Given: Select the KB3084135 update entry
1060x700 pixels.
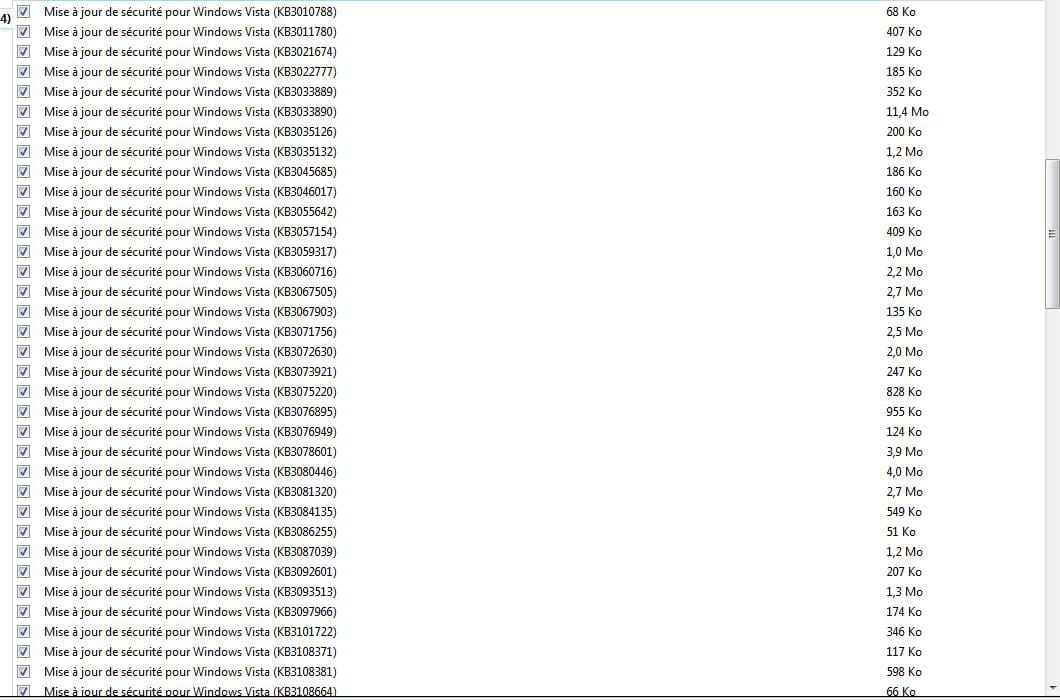Looking at the screenshot, I should pyautogui.click(x=190, y=511).
